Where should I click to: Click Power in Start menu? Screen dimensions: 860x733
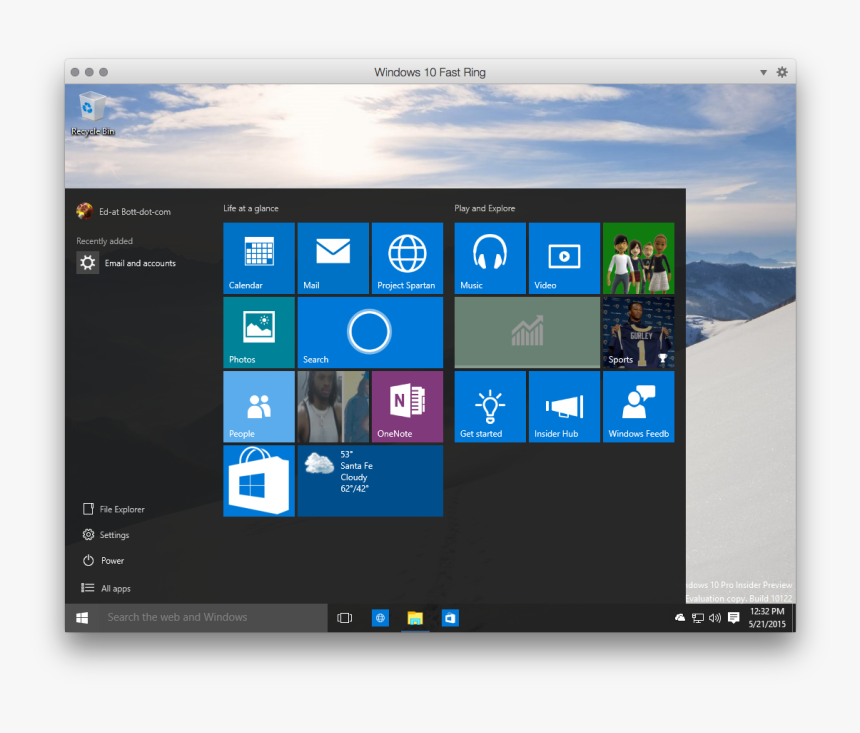coord(104,561)
